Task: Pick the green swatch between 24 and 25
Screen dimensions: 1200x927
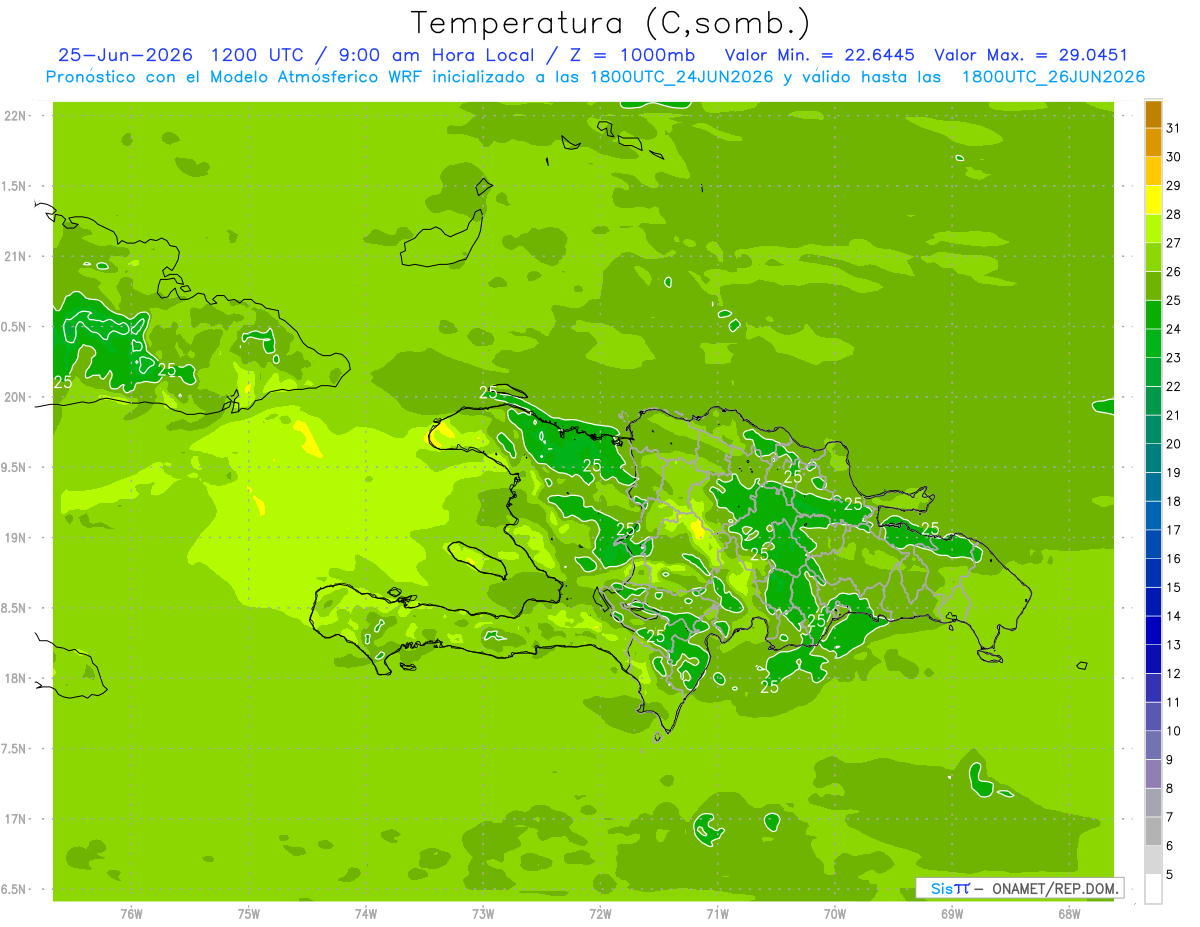Action: pos(1153,315)
